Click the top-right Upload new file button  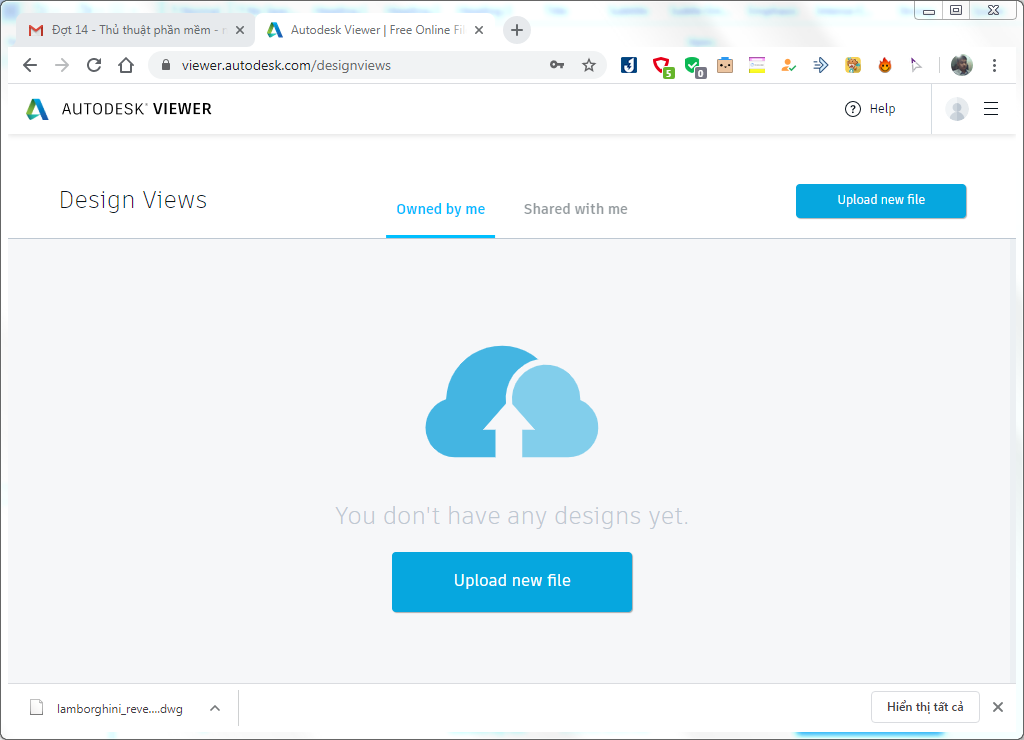pyautogui.click(x=880, y=200)
